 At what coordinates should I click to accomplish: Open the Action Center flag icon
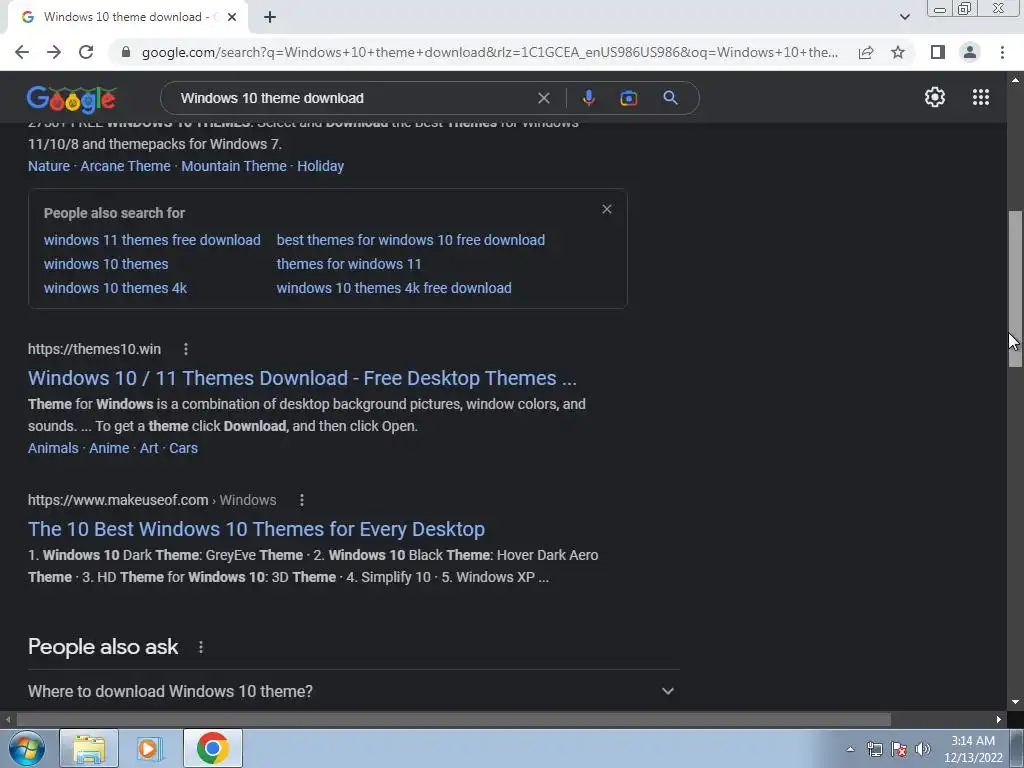pyautogui.click(x=899, y=749)
